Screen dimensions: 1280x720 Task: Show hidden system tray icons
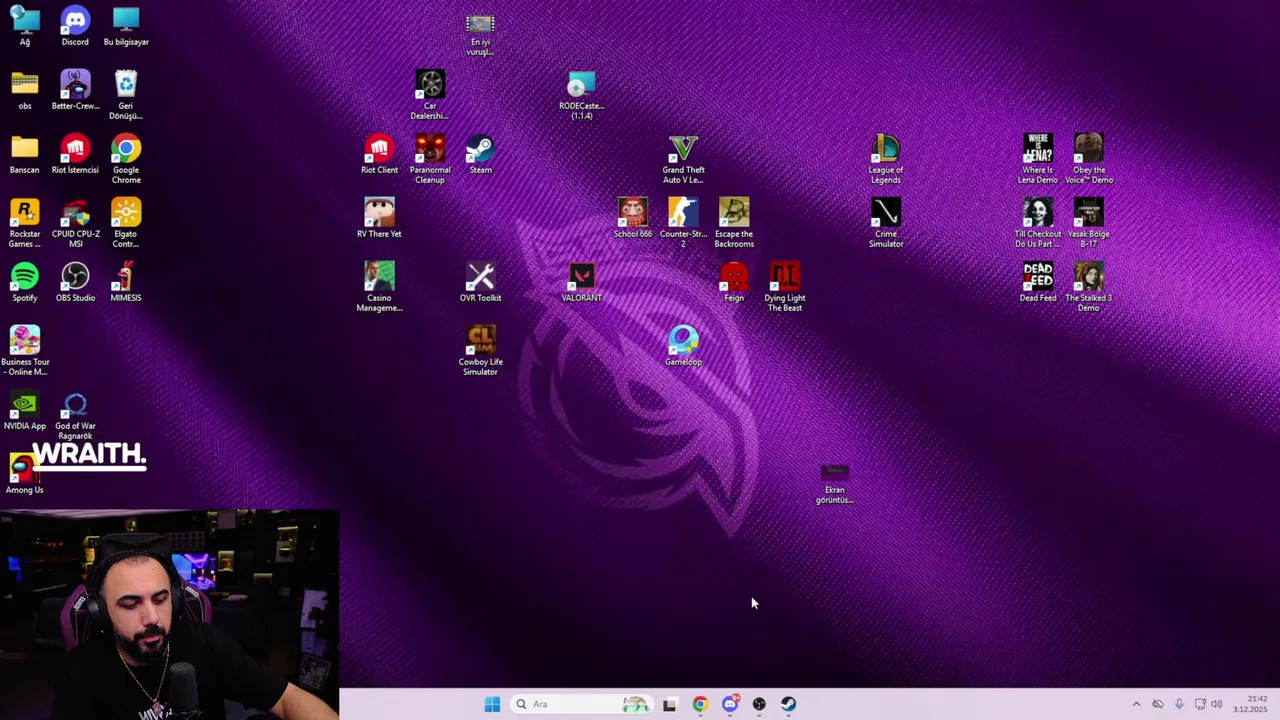(1136, 704)
